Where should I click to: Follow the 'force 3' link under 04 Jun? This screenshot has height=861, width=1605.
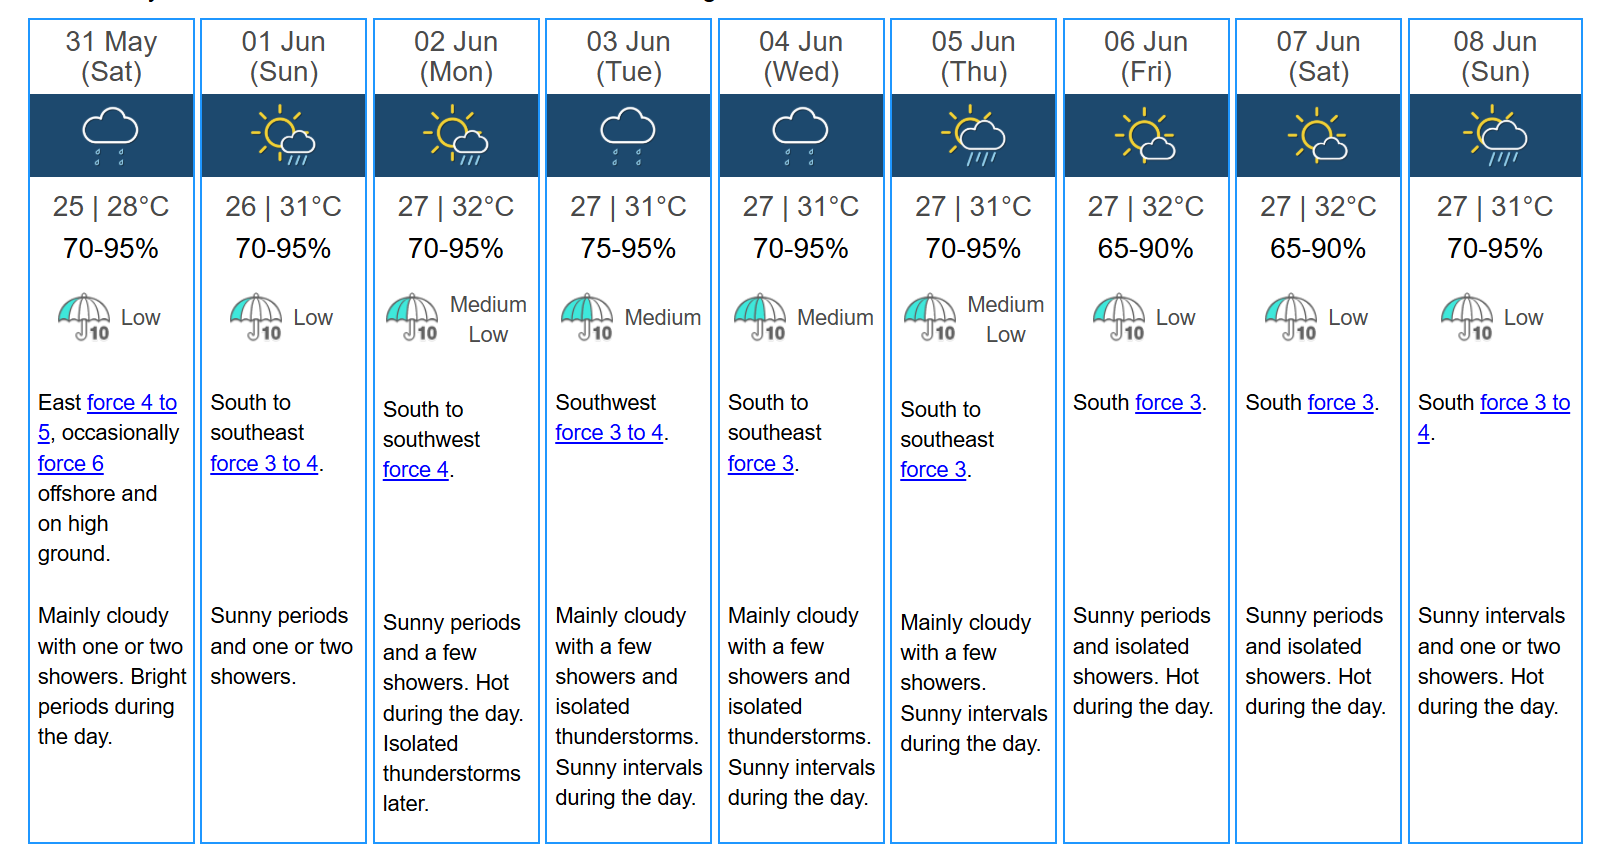tap(761, 463)
